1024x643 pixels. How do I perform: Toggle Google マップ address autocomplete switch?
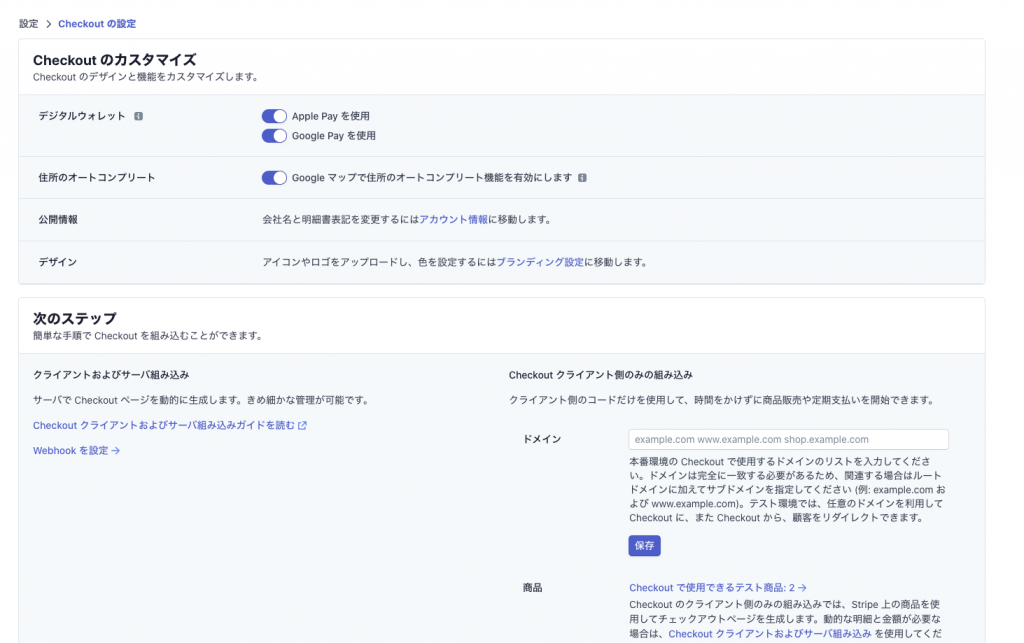[x=274, y=178]
